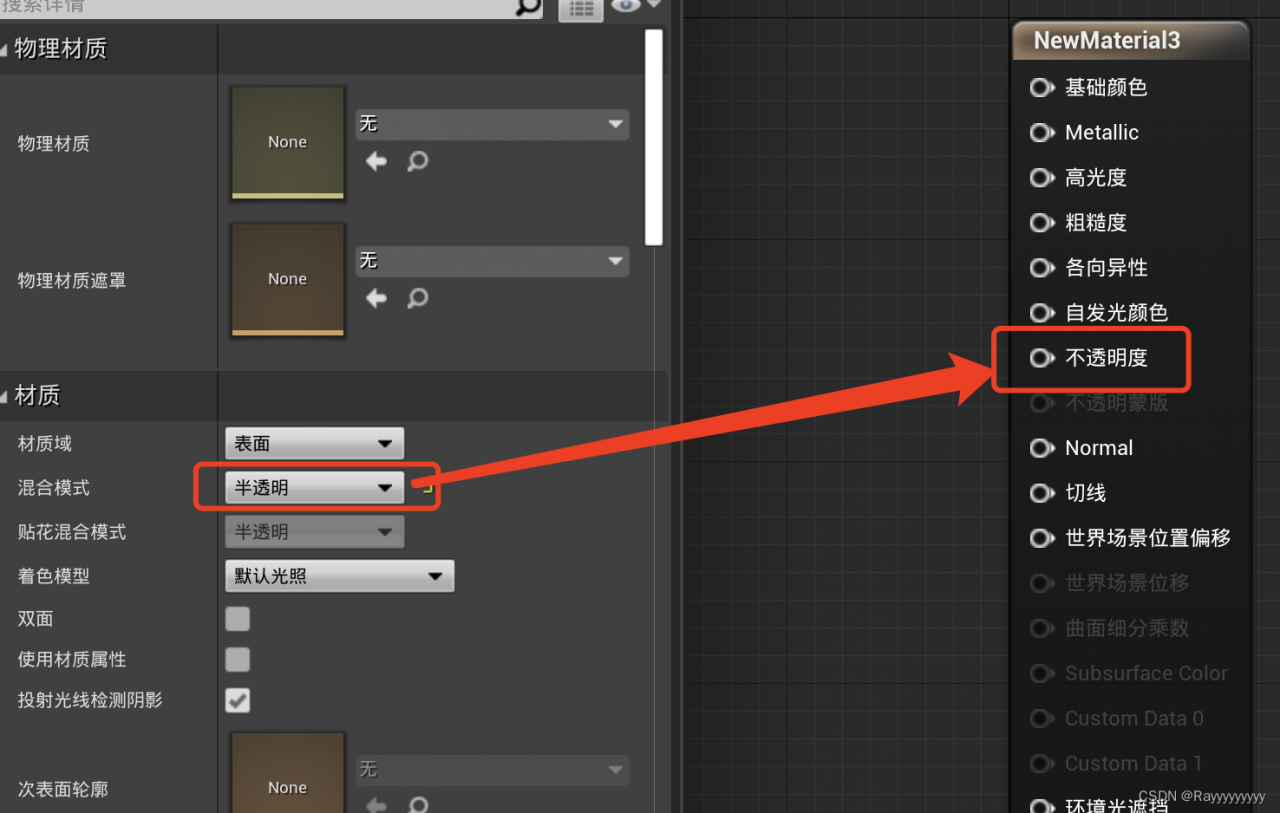Open the 物理材质遮罩 asset dropdown
Image resolution: width=1280 pixels, height=813 pixels.
[492, 261]
